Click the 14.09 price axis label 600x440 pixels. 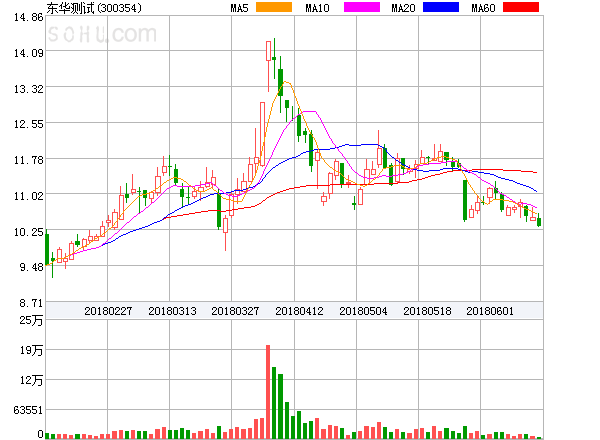coord(28,53)
